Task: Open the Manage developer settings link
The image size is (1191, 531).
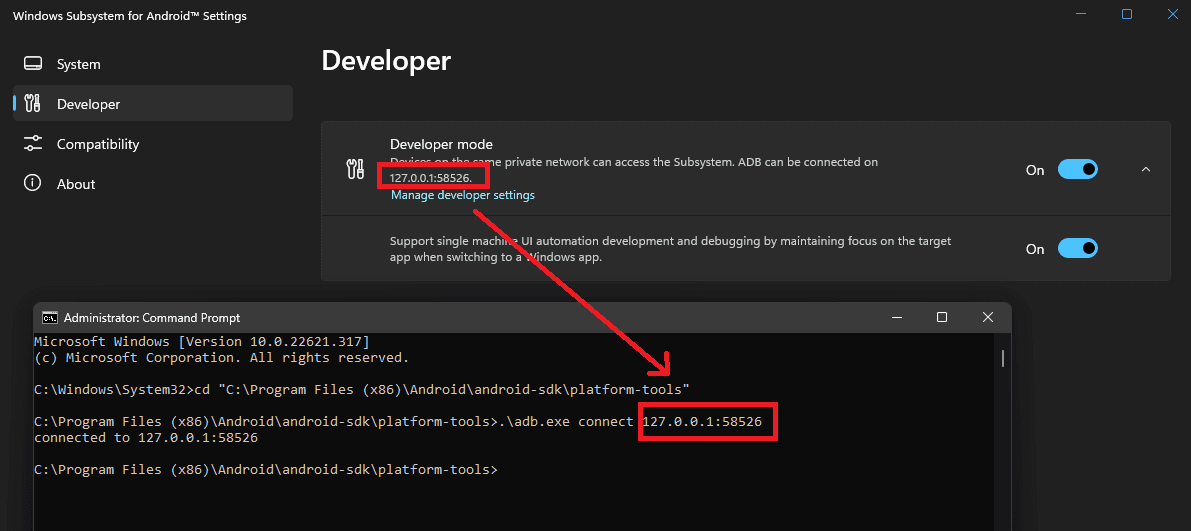Action: pos(463,195)
